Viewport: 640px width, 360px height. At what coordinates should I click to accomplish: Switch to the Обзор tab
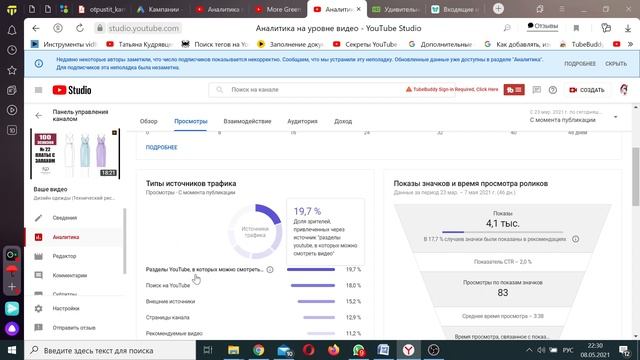click(x=149, y=121)
